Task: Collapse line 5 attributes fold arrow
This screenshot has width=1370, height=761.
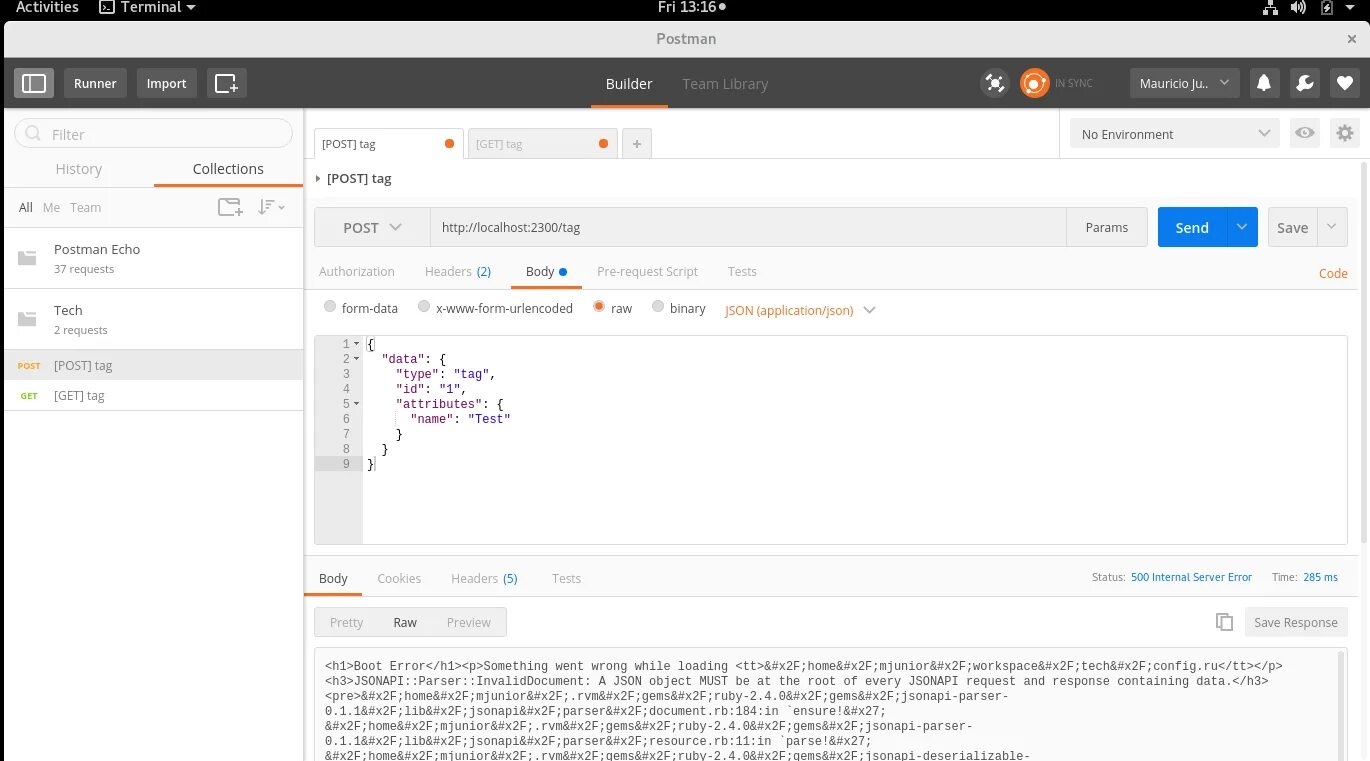Action: pyautogui.click(x=356, y=404)
